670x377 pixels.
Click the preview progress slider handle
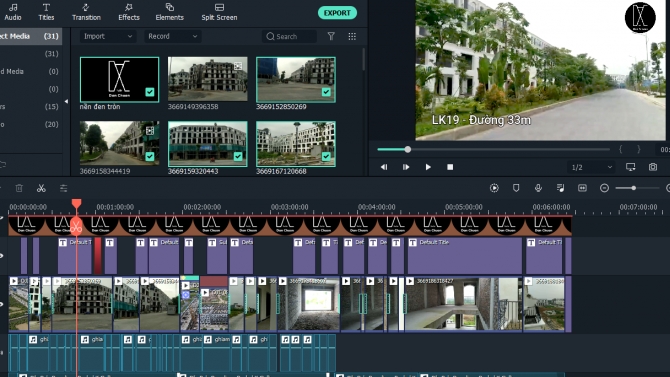coord(408,149)
